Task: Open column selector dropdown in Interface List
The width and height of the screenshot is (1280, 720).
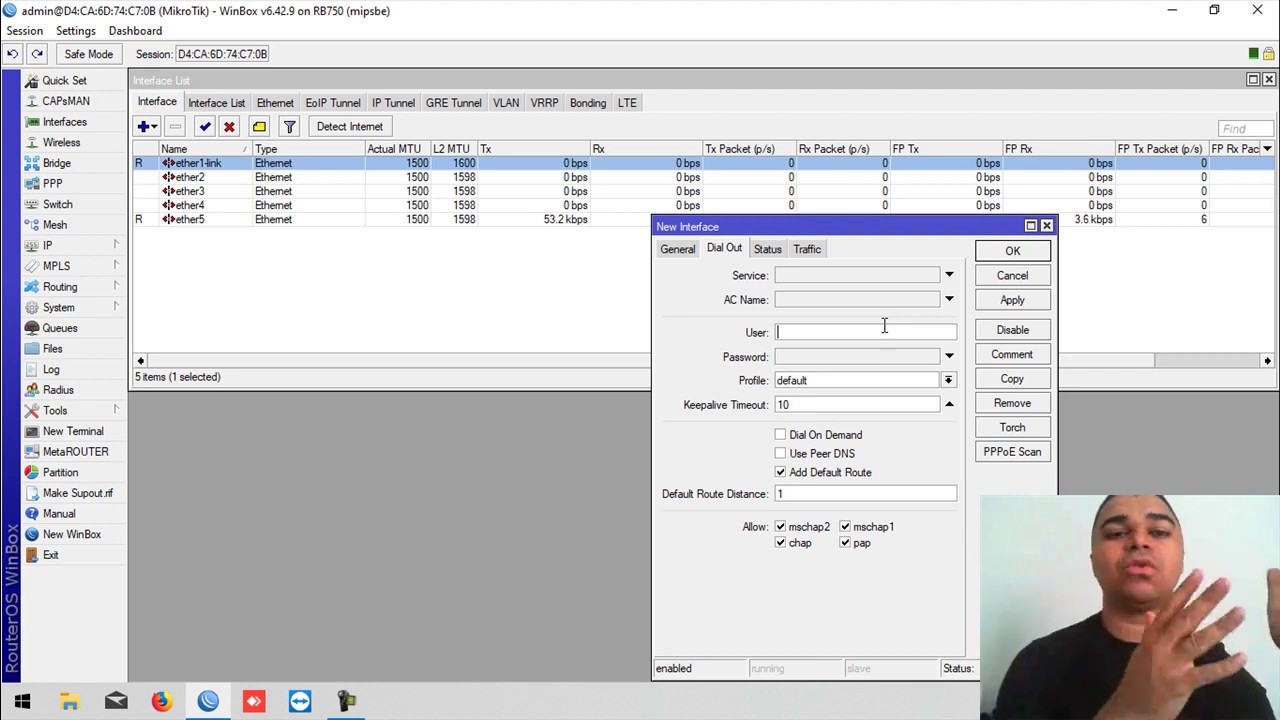Action: point(1267,149)
